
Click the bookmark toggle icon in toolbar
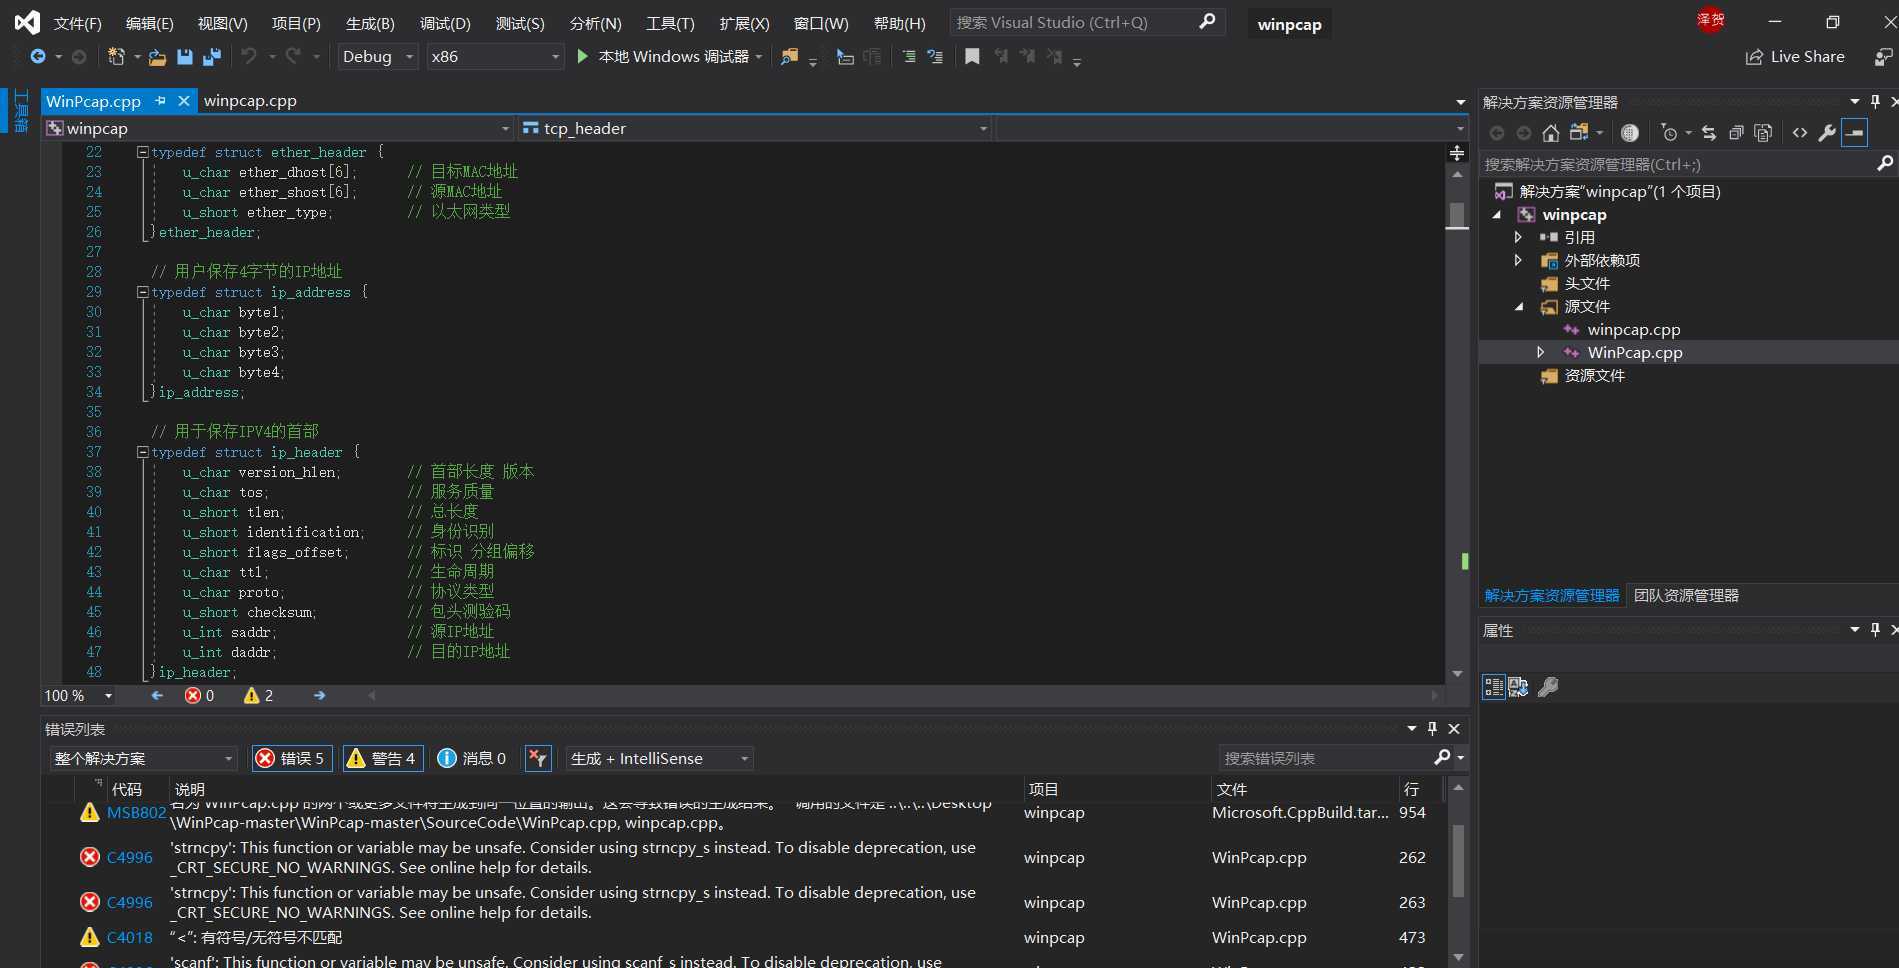(x=972, y=57)
